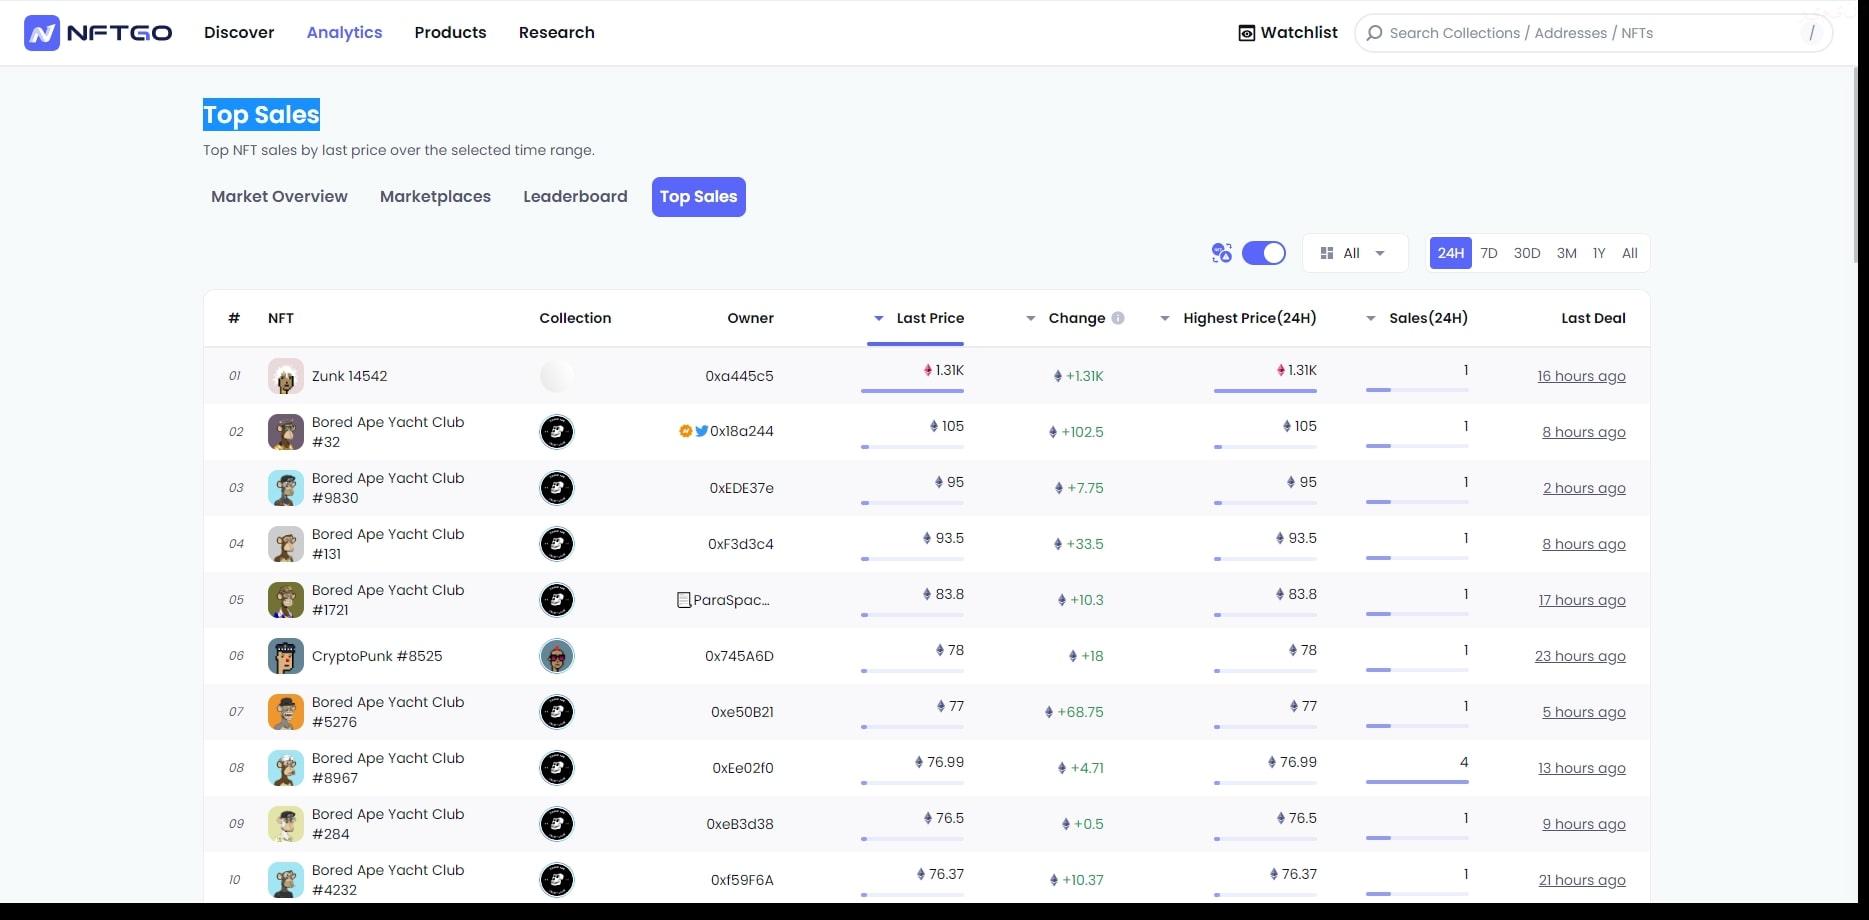Open Bored Ape Yacht Club #32 thumbnail

coord(285,432)
